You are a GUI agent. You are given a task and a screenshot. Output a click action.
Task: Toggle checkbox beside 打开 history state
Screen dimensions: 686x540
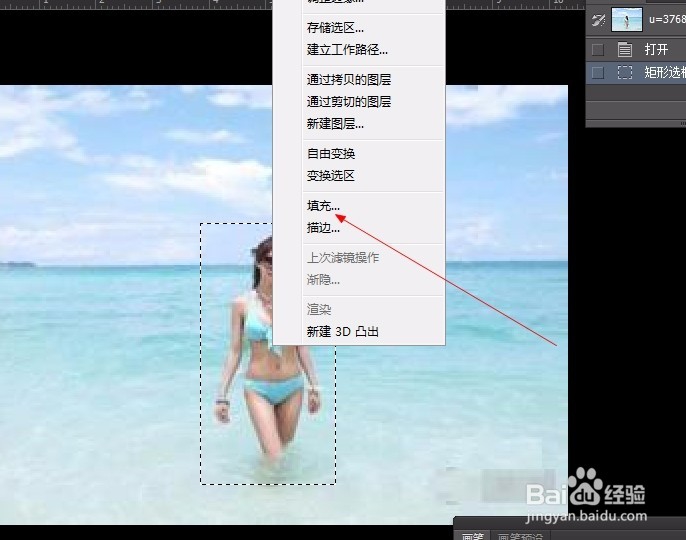tap(598, 49)
